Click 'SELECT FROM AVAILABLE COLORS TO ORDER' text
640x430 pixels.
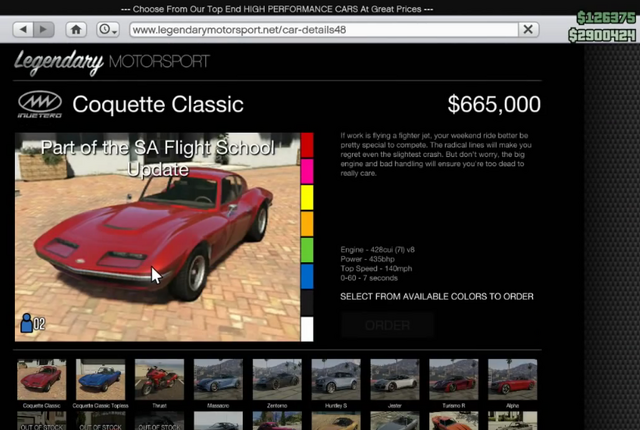437,297
